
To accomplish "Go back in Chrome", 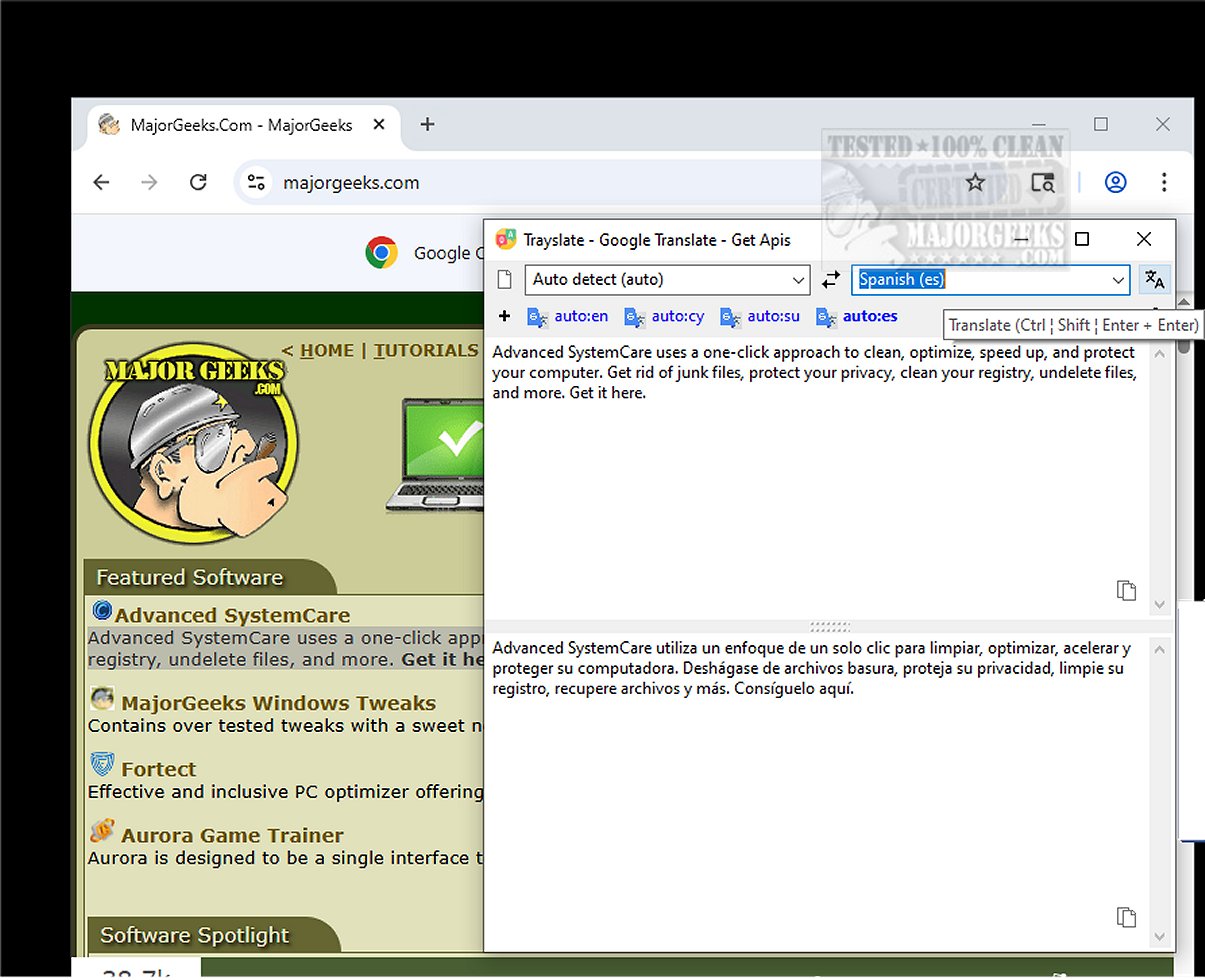I will 101,182.
